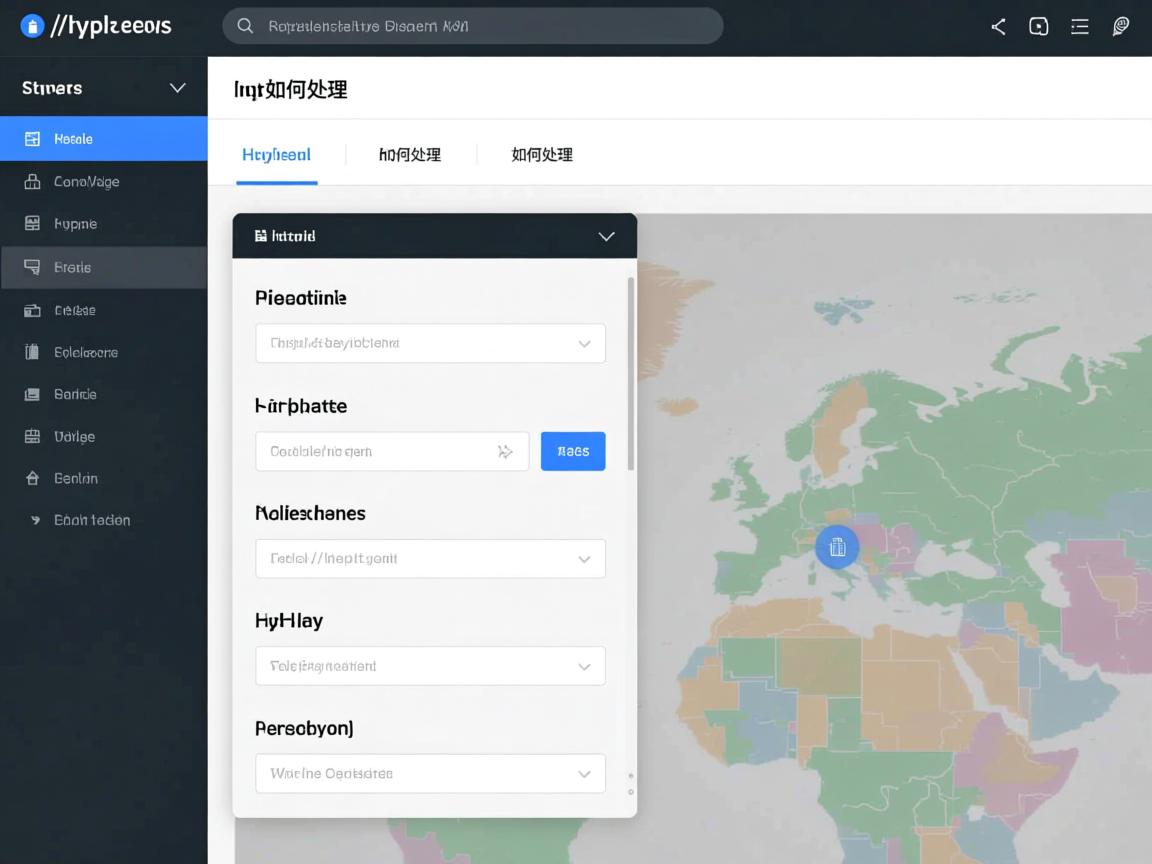Click the rightmost profile icon in header
The height and width of the screenshot is (864, 1152).
coord(1121,27)
